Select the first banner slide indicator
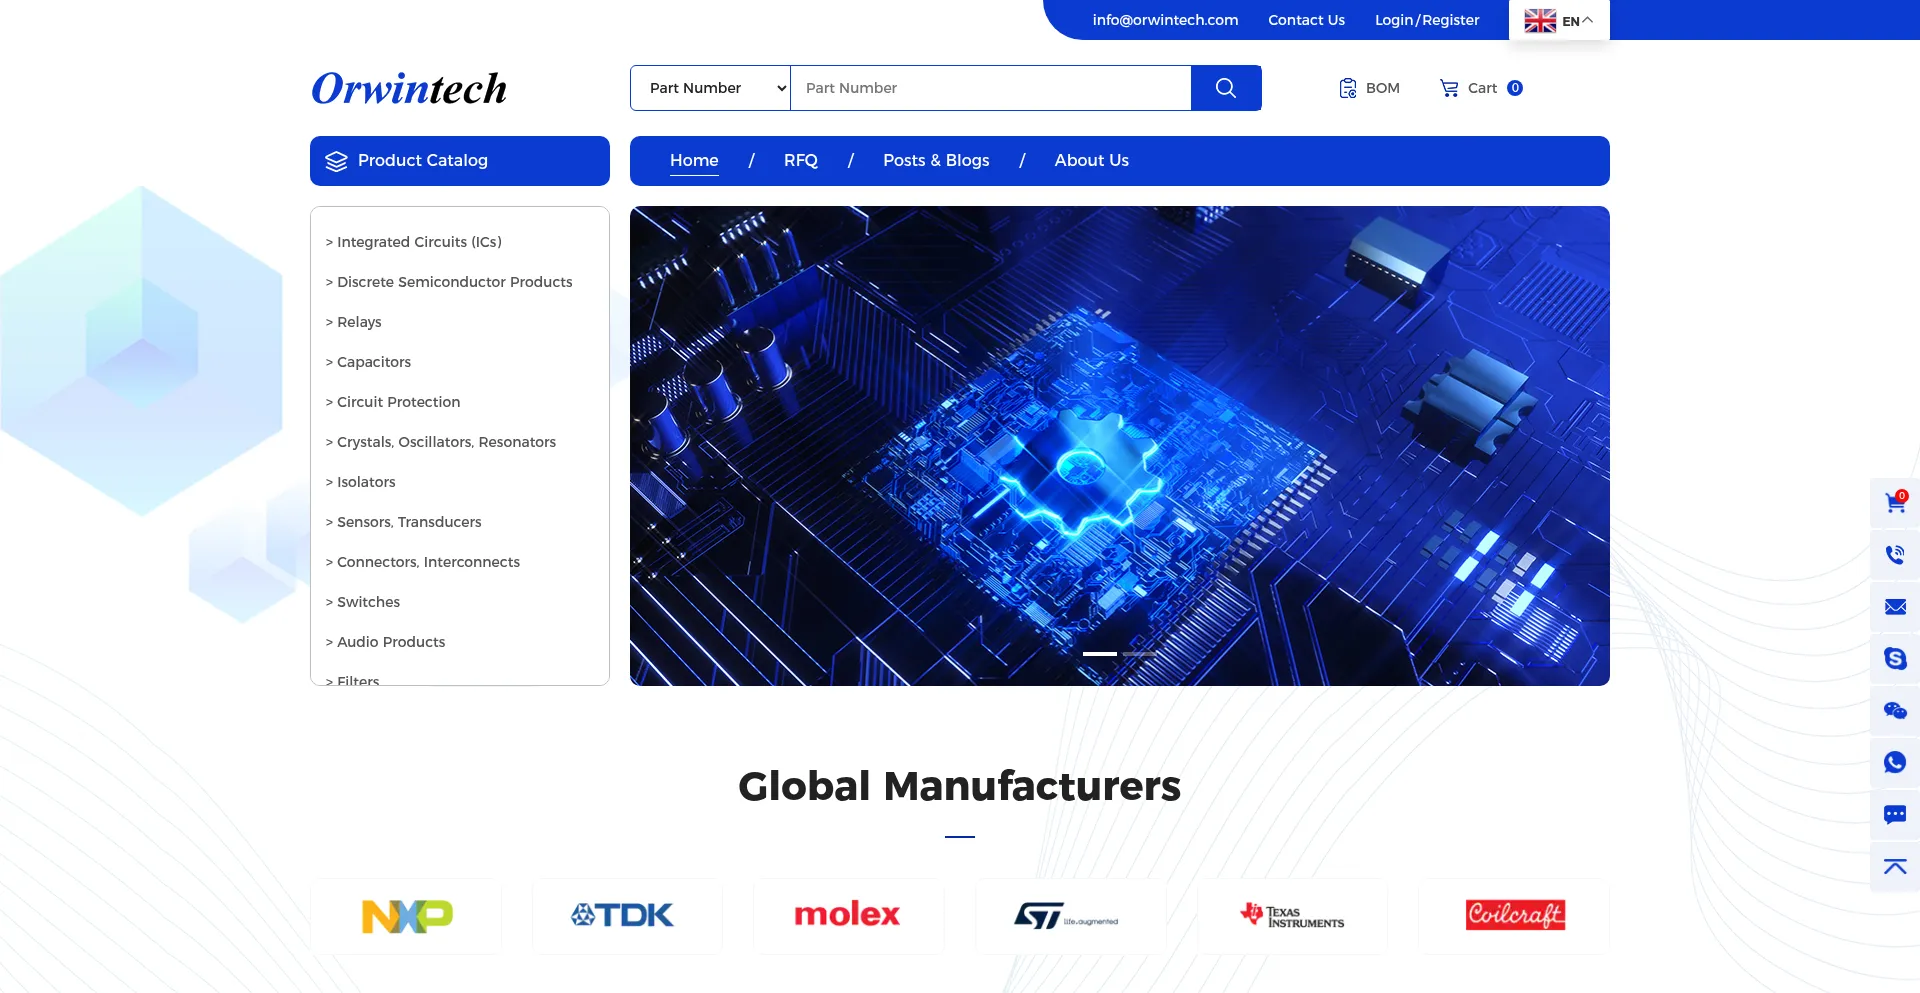The height and width of the screenshot is (993, 1920). click(x=1100, y=654)
